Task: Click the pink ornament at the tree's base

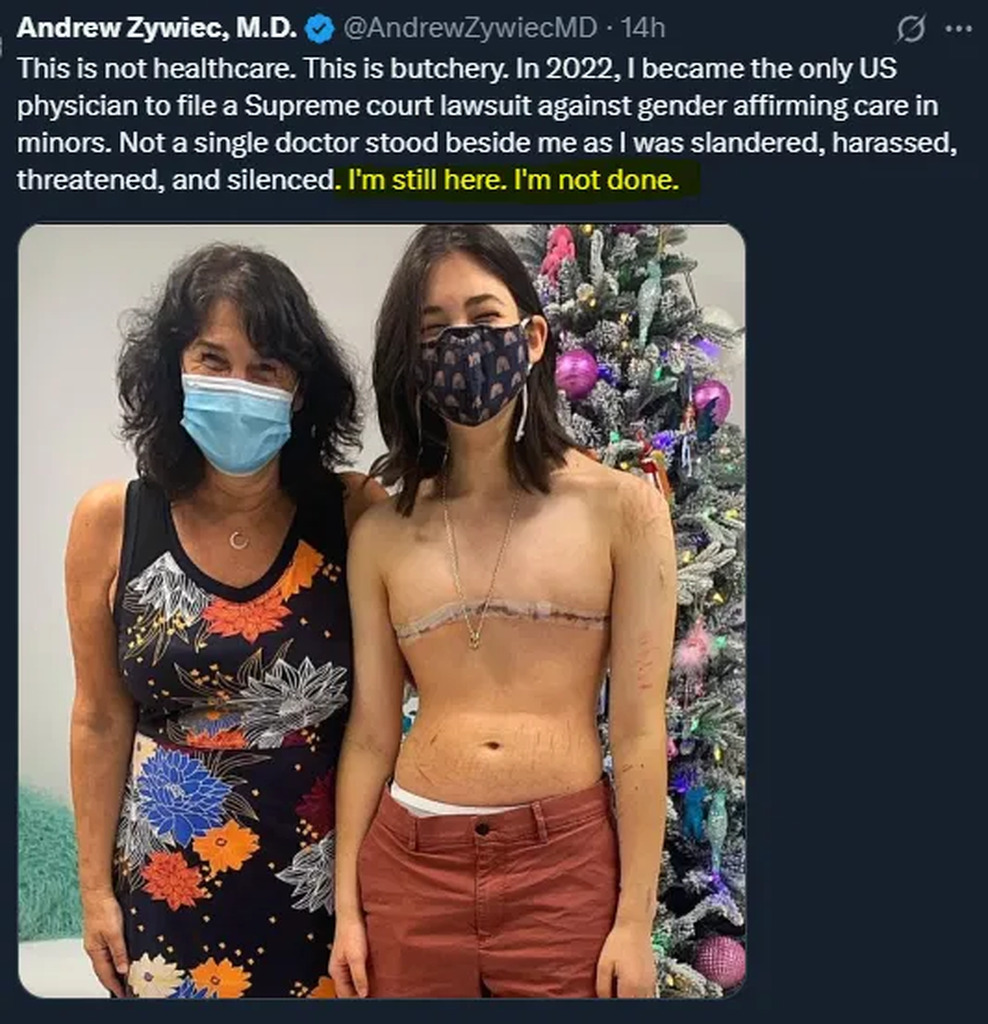Action: (720, 960)
